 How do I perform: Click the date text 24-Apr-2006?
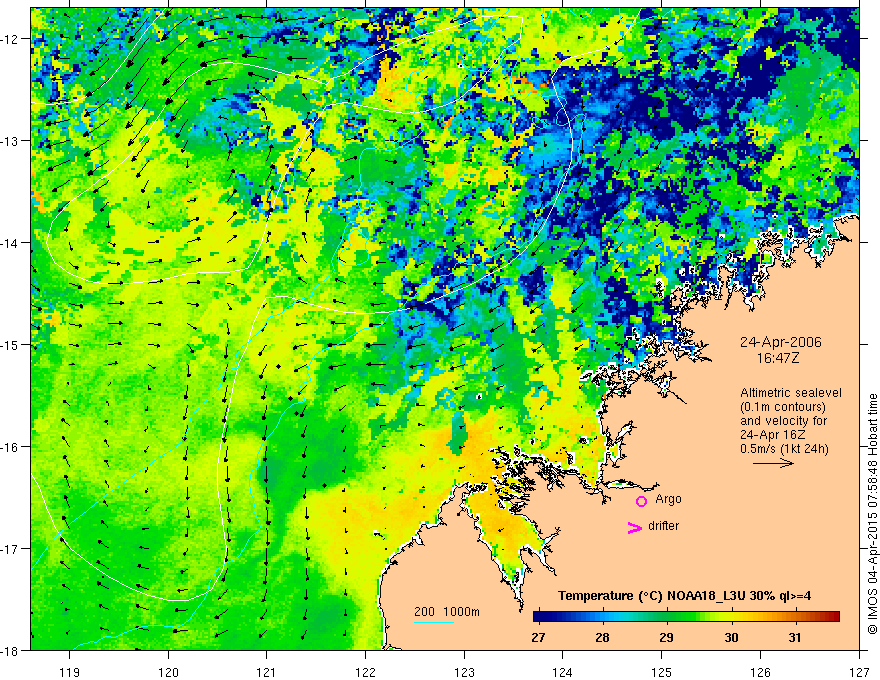click(x=781, y=342)
